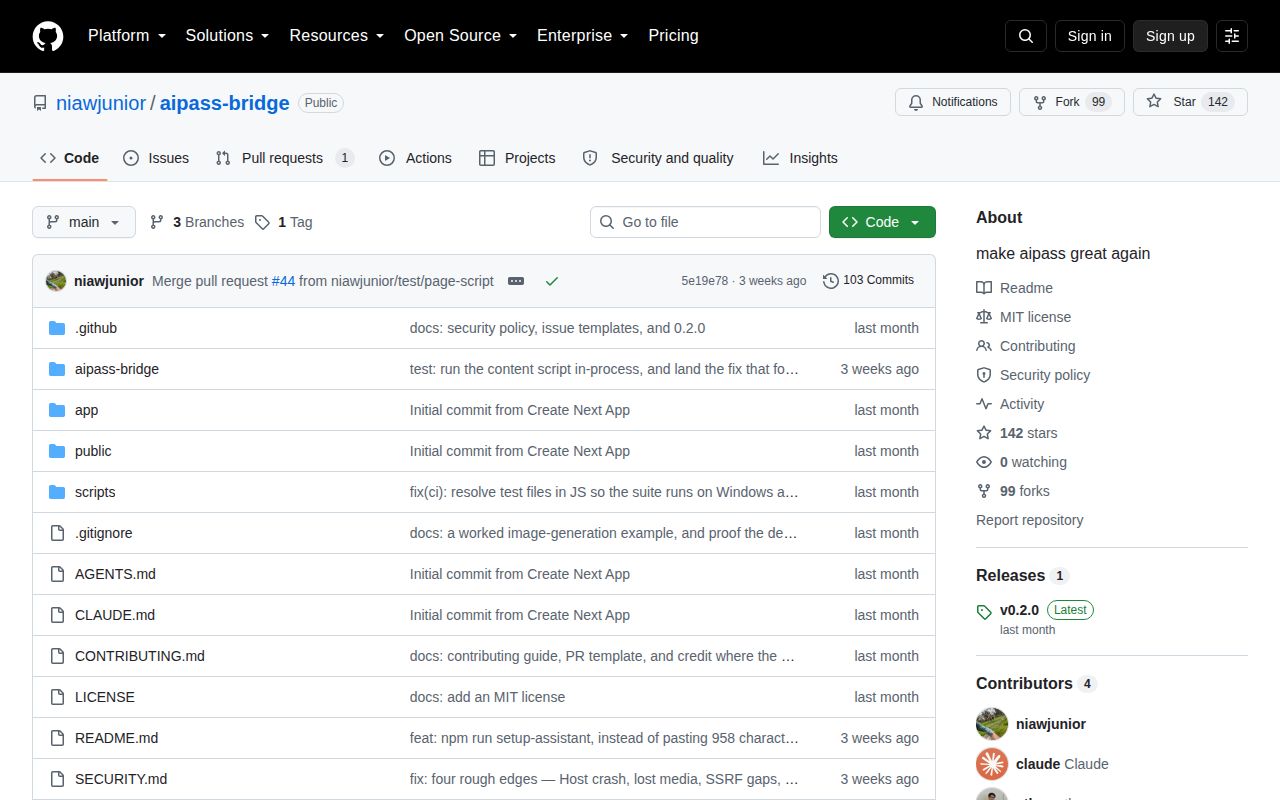Click history clock icon beside 103 Commits
Image resolution: width=1280 pixels, height=800 pixels.
831,281
